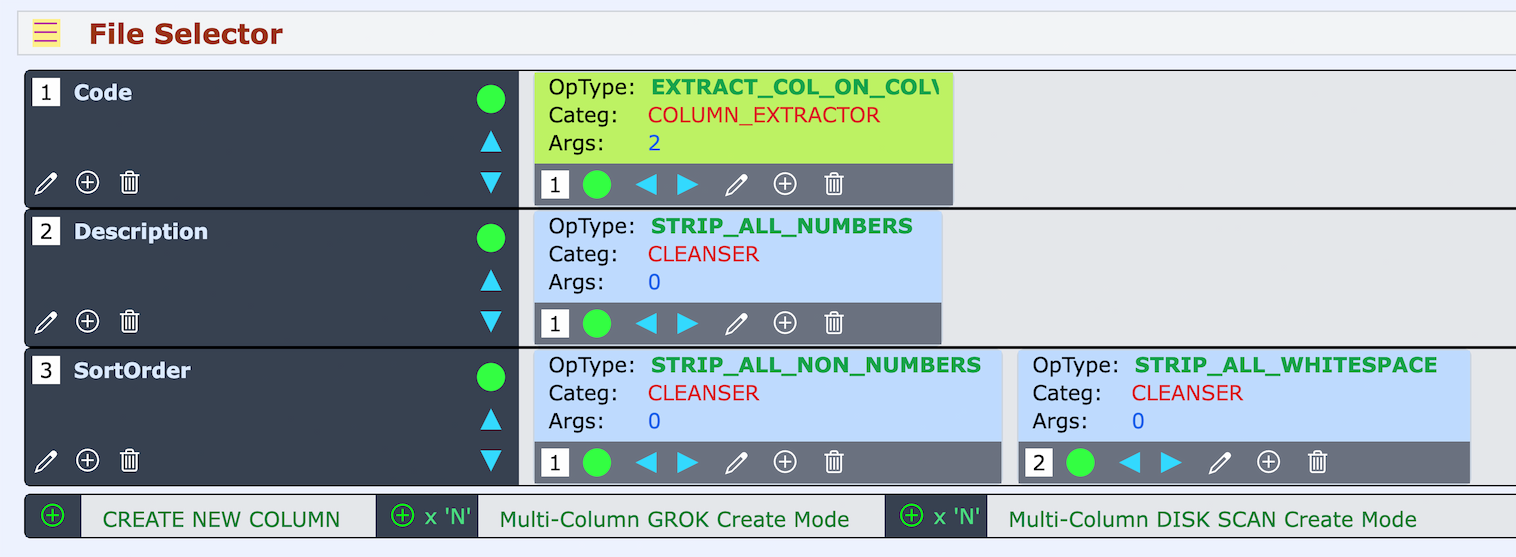Edit the EXTRACT_COL_ON_COL operation
Viewport: 1516px width, 557px height.
pyautogui.click(x=736, y=184)
